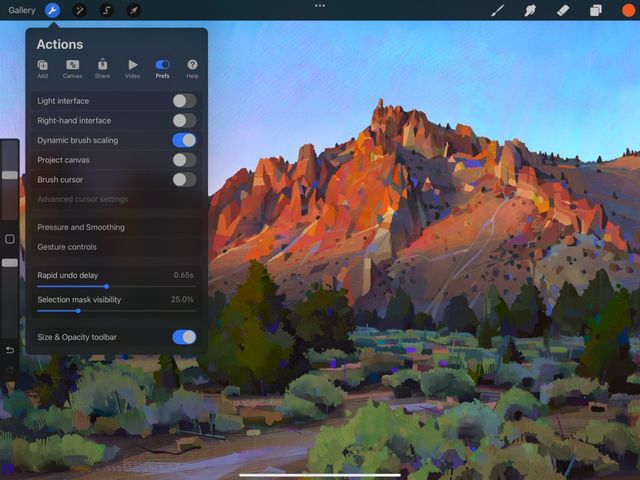The height and width of the screenshot is (480, 640).
Task: Select the Eraser tool
Action: point(563,10)
